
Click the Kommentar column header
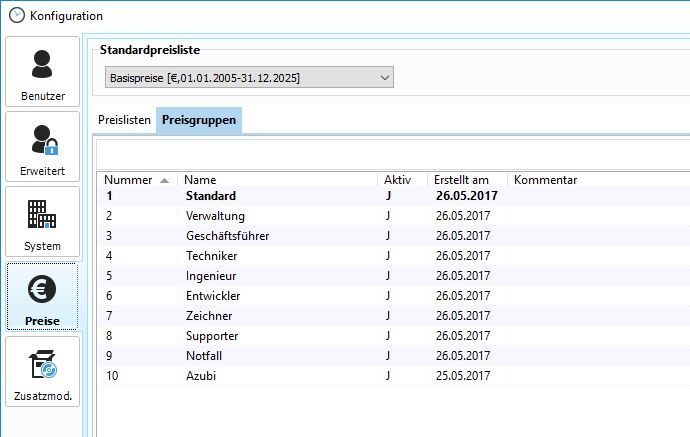click(545, 179)
